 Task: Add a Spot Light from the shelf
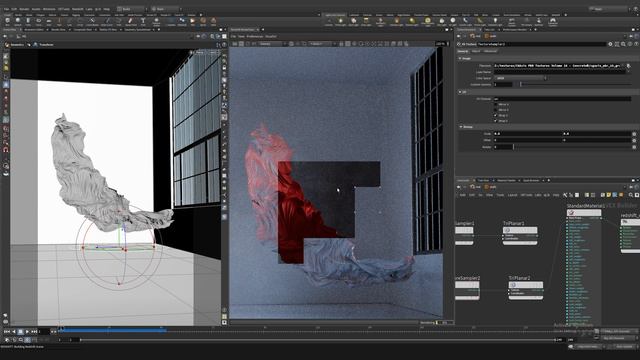tap(353, 21)
